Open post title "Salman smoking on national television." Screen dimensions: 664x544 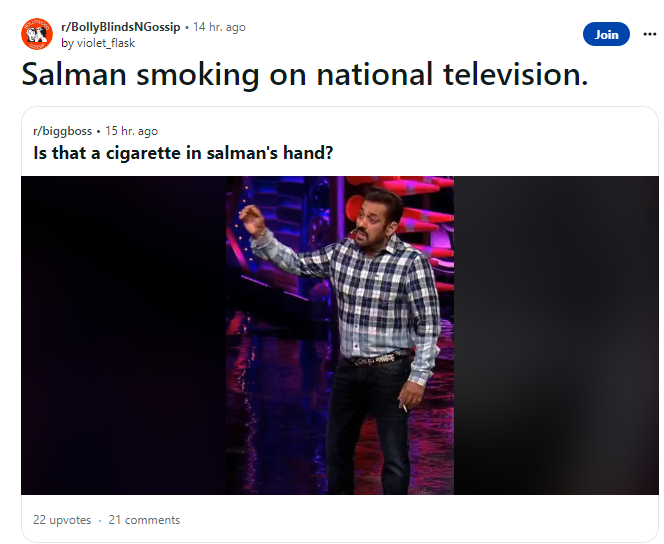[x=305, y=76]
